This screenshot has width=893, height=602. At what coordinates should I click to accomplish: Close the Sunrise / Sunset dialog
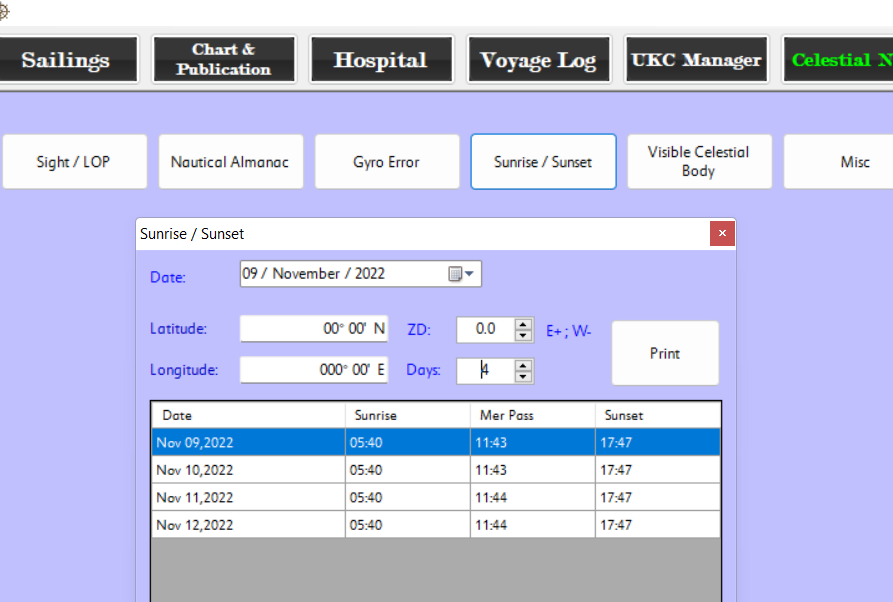tap(722, 234)
